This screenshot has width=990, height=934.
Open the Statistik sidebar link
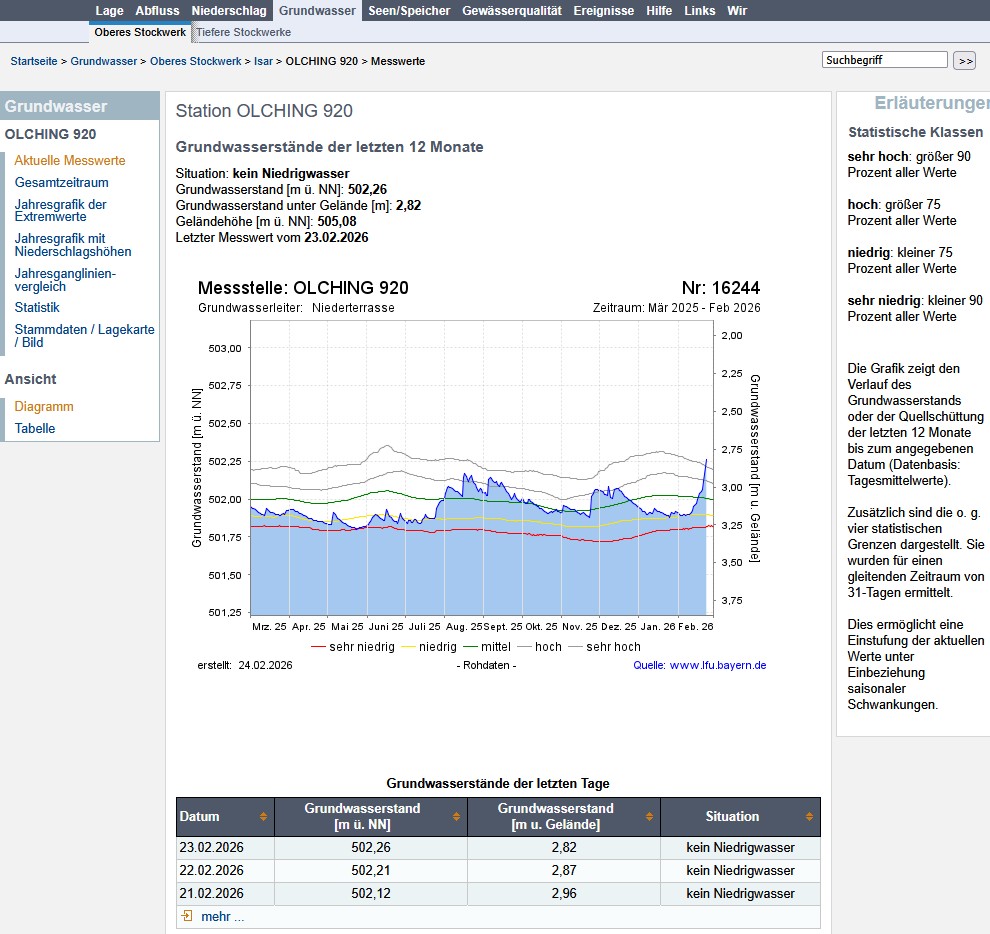tap(37, 308)
